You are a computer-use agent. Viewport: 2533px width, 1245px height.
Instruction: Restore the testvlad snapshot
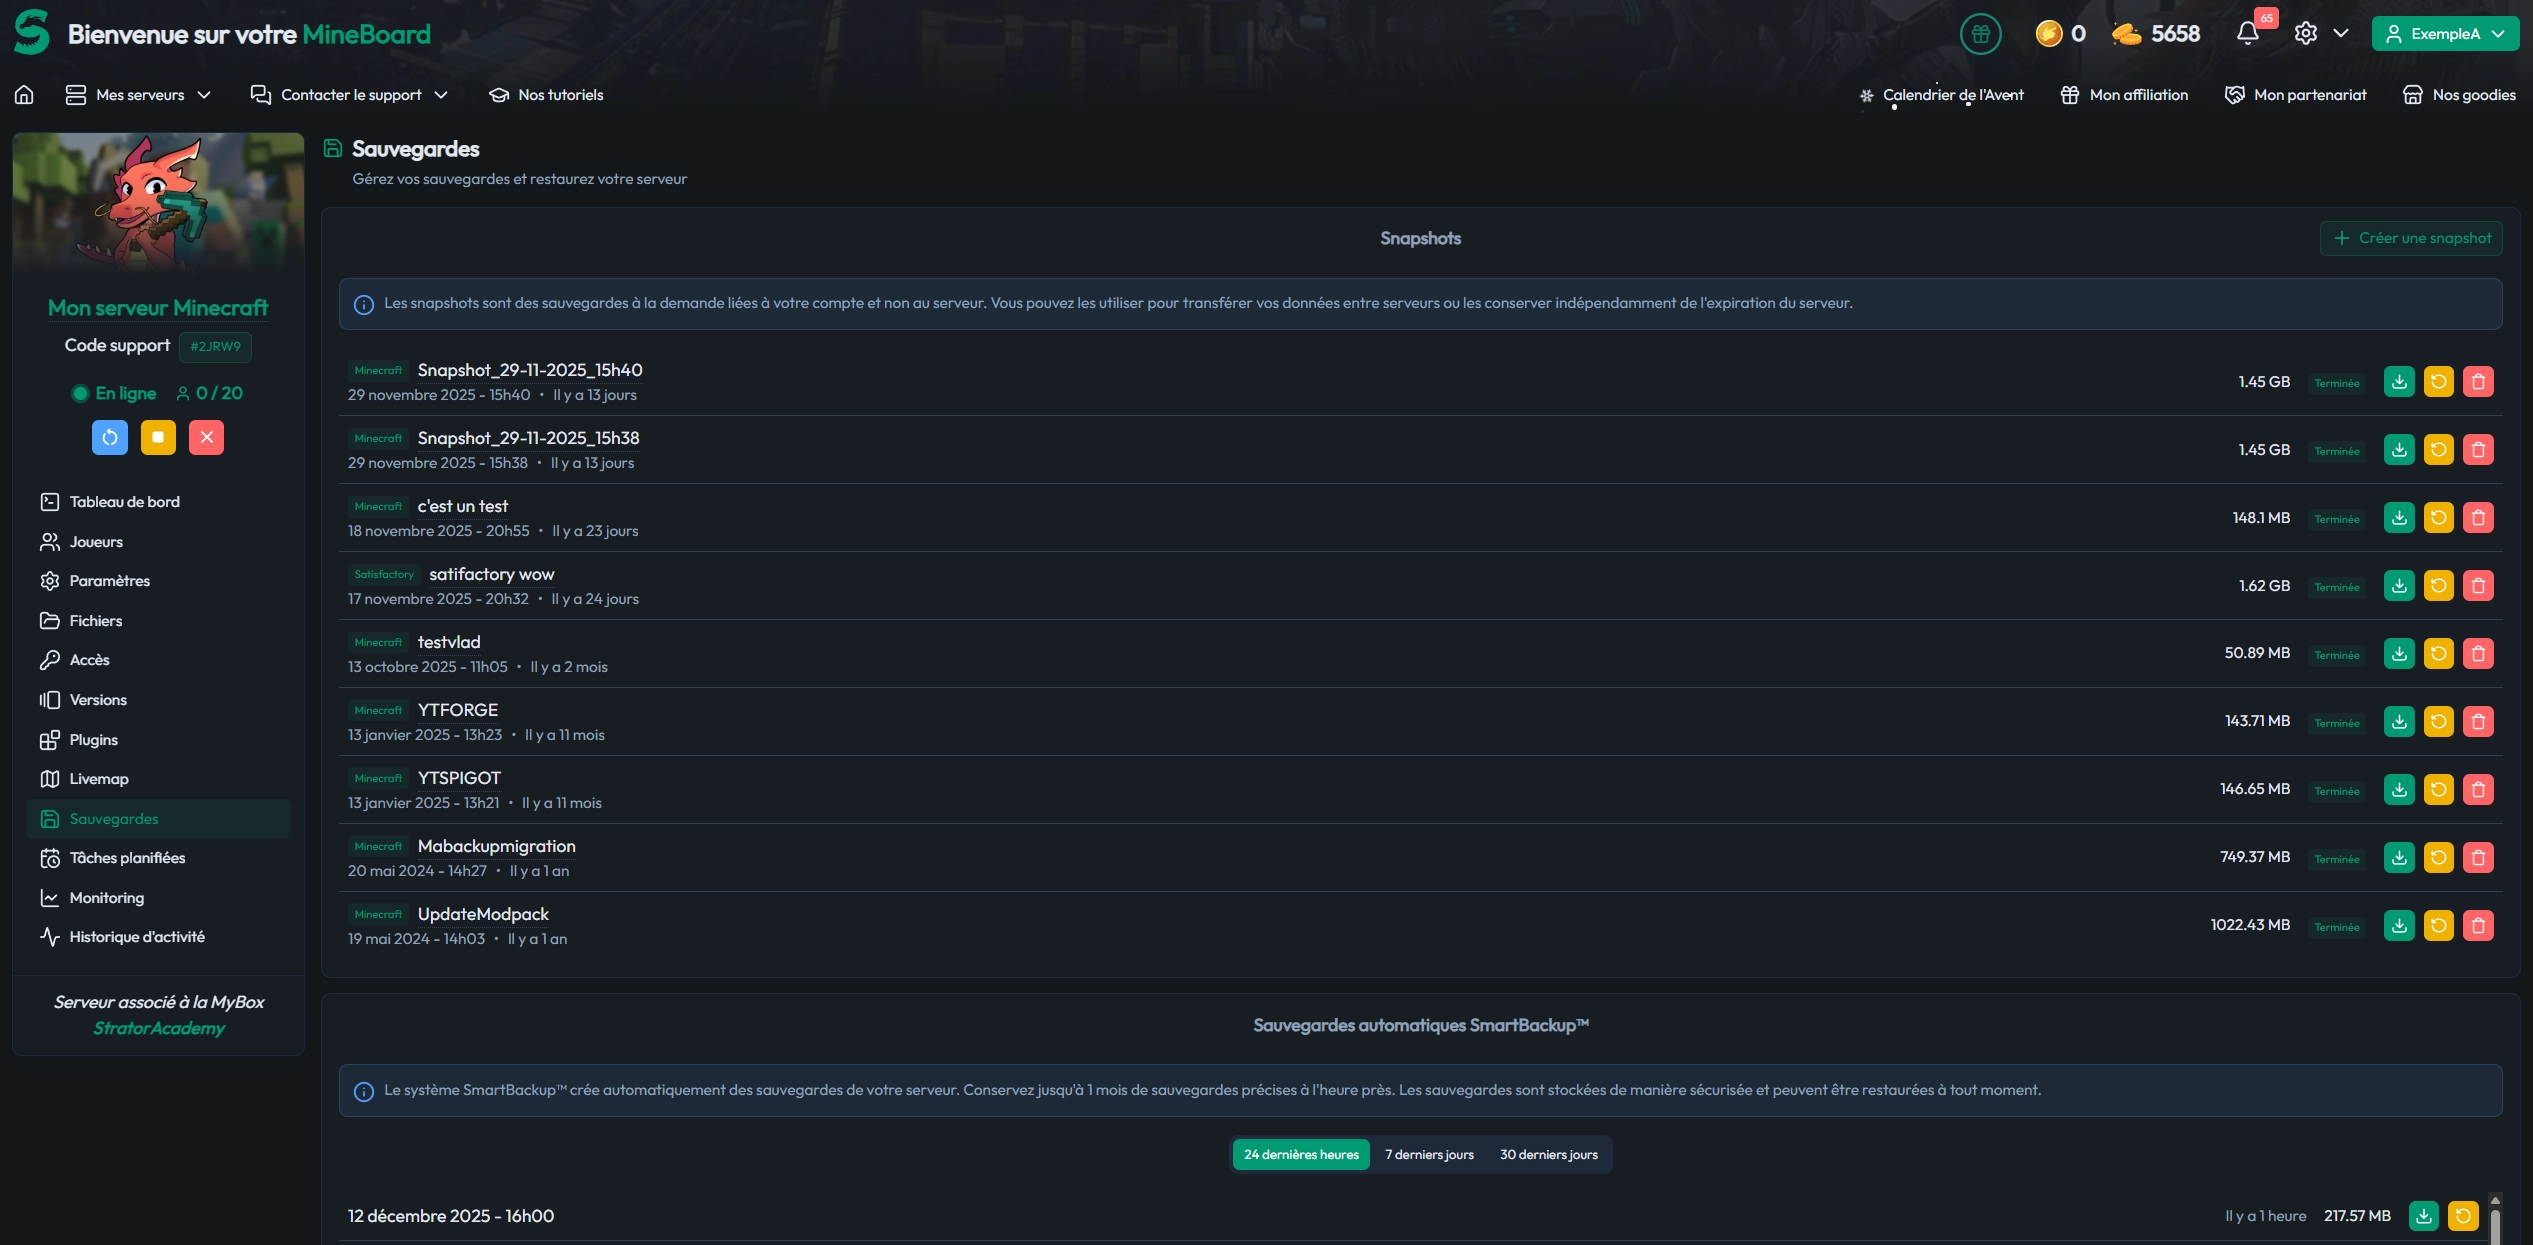[x=2438, y=654]
